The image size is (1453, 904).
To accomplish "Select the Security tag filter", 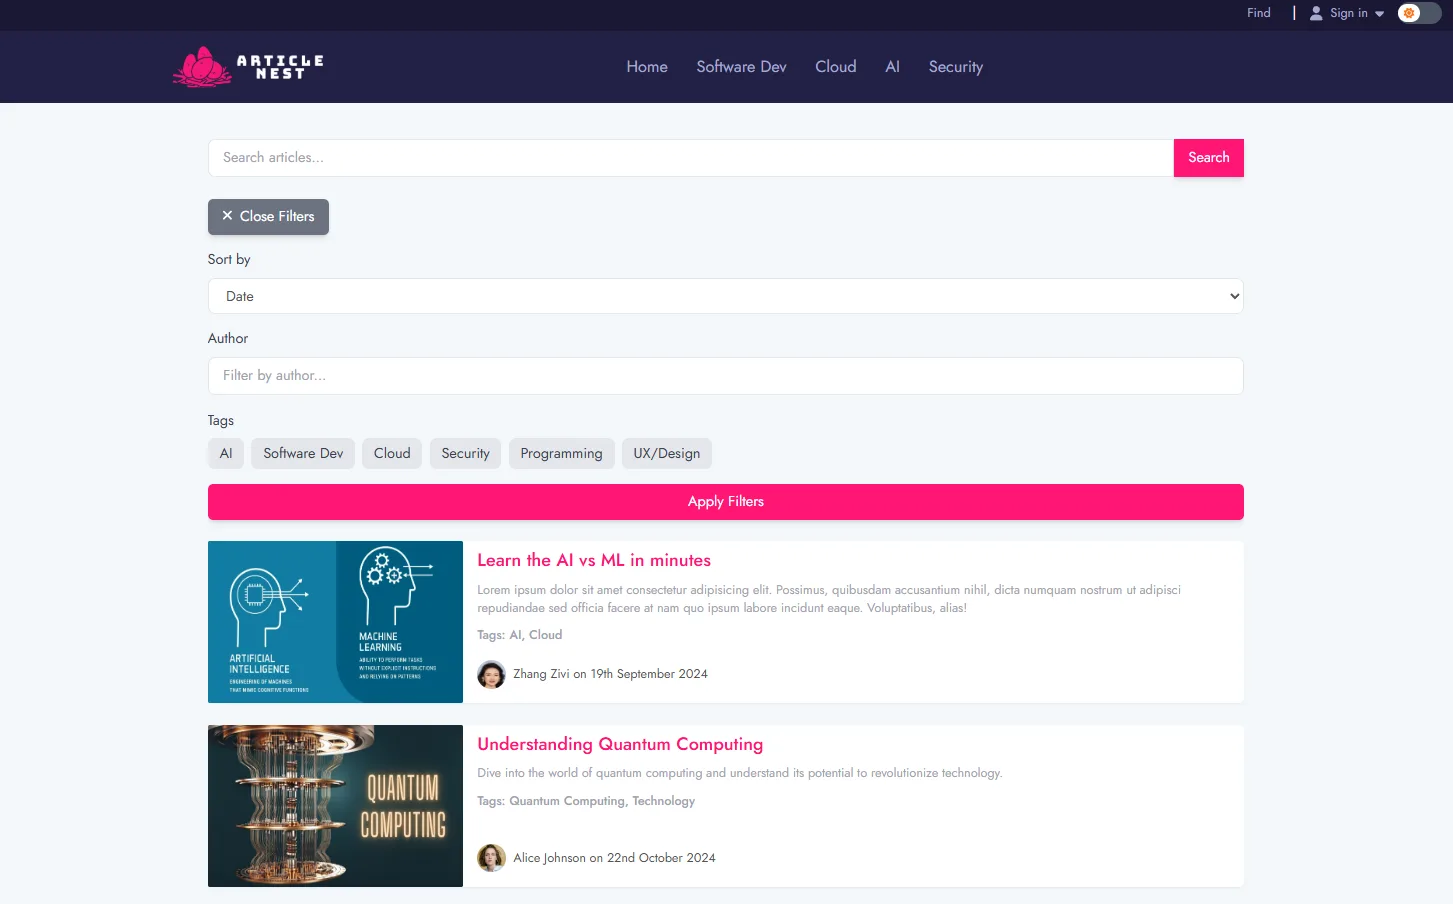I will click(465, 453).
